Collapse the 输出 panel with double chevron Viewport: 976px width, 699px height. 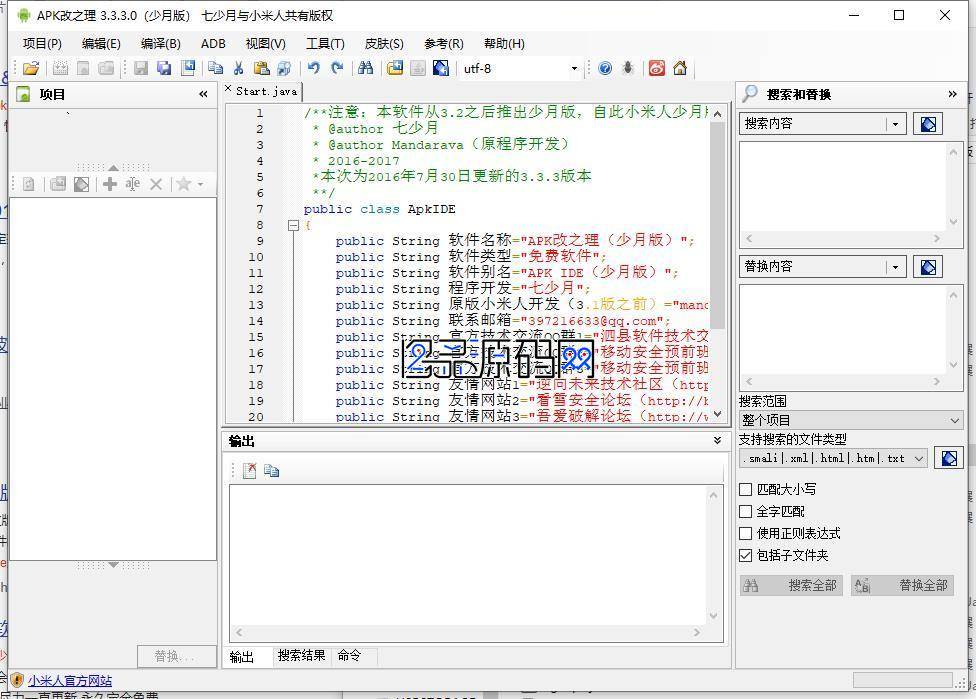tap(718, 441)
